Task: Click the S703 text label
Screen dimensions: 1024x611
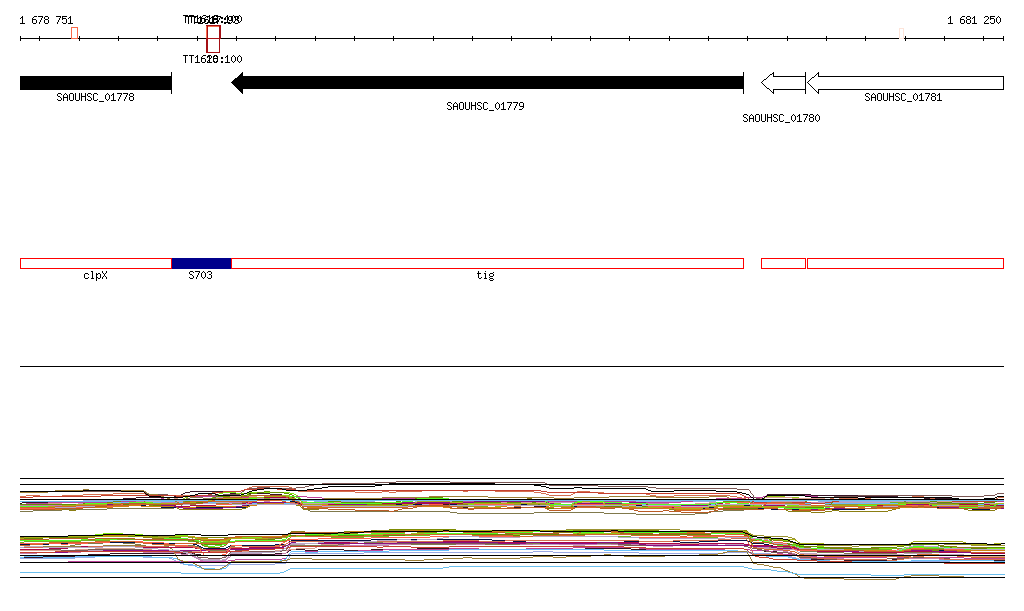Action: 200,275
